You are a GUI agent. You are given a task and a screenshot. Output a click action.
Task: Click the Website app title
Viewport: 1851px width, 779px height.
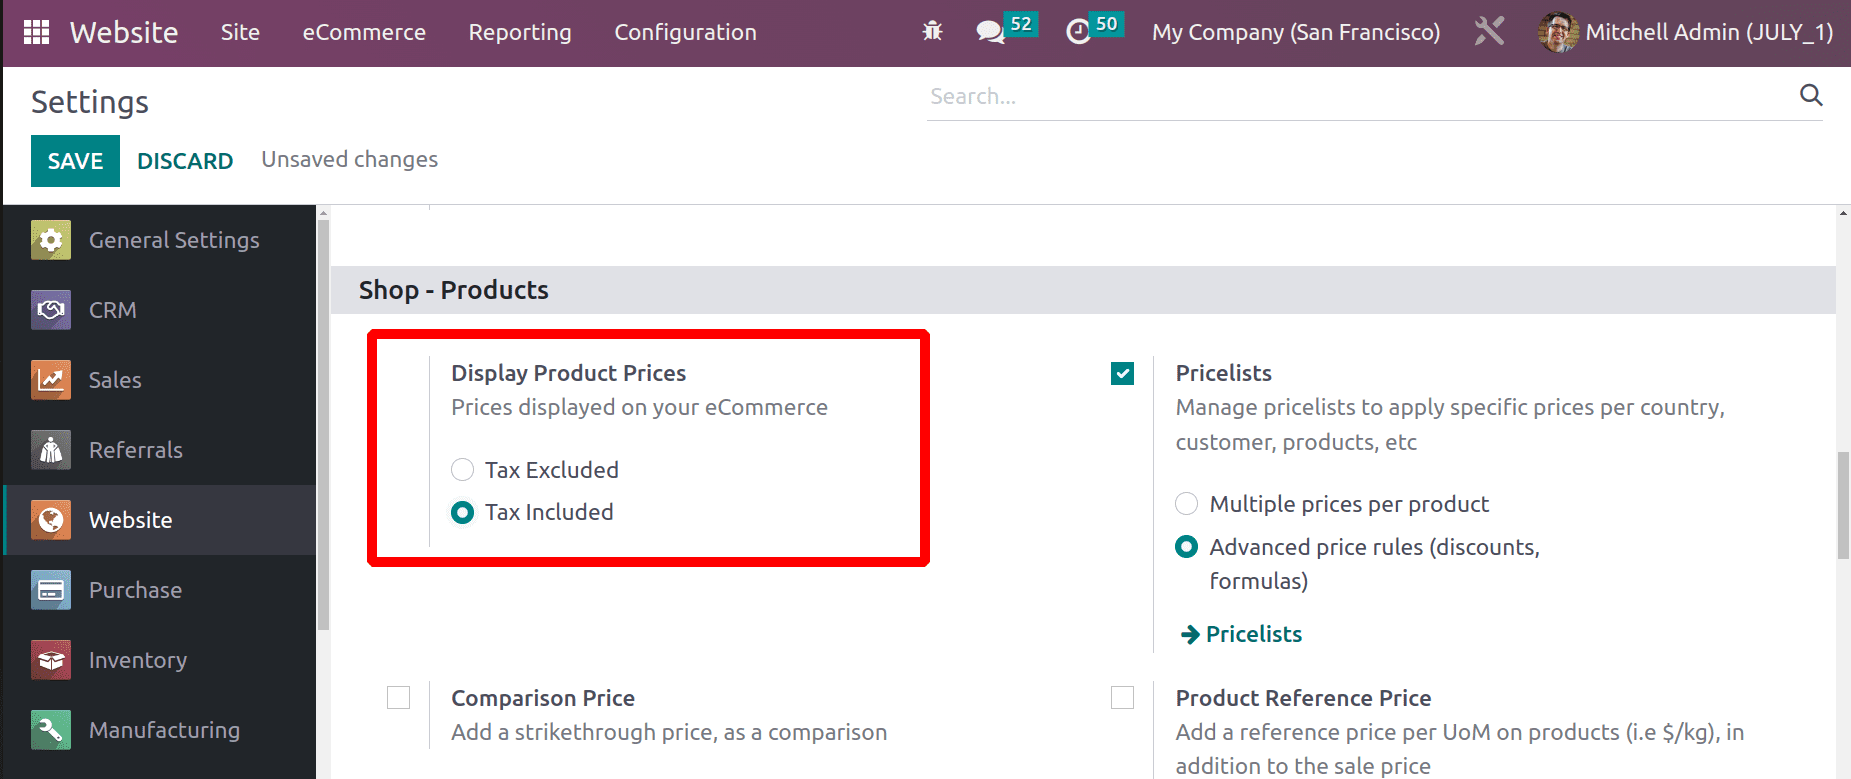tap(124, 32)
